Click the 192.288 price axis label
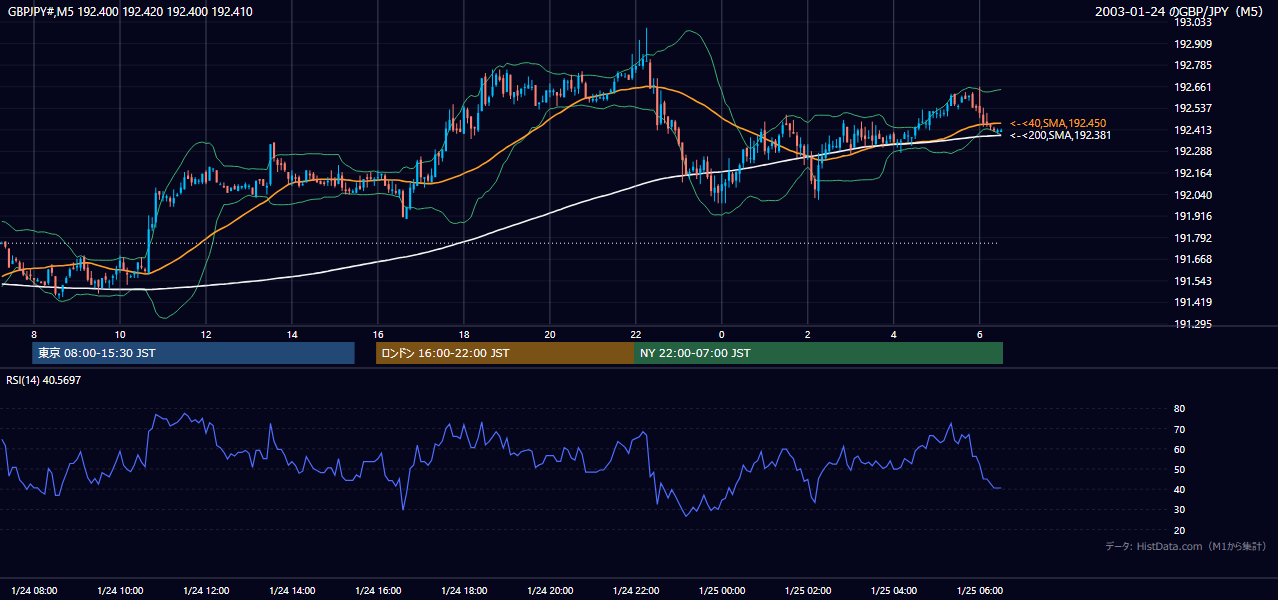This screenshot has width=1278, height=600. [x=1193, y=151]
